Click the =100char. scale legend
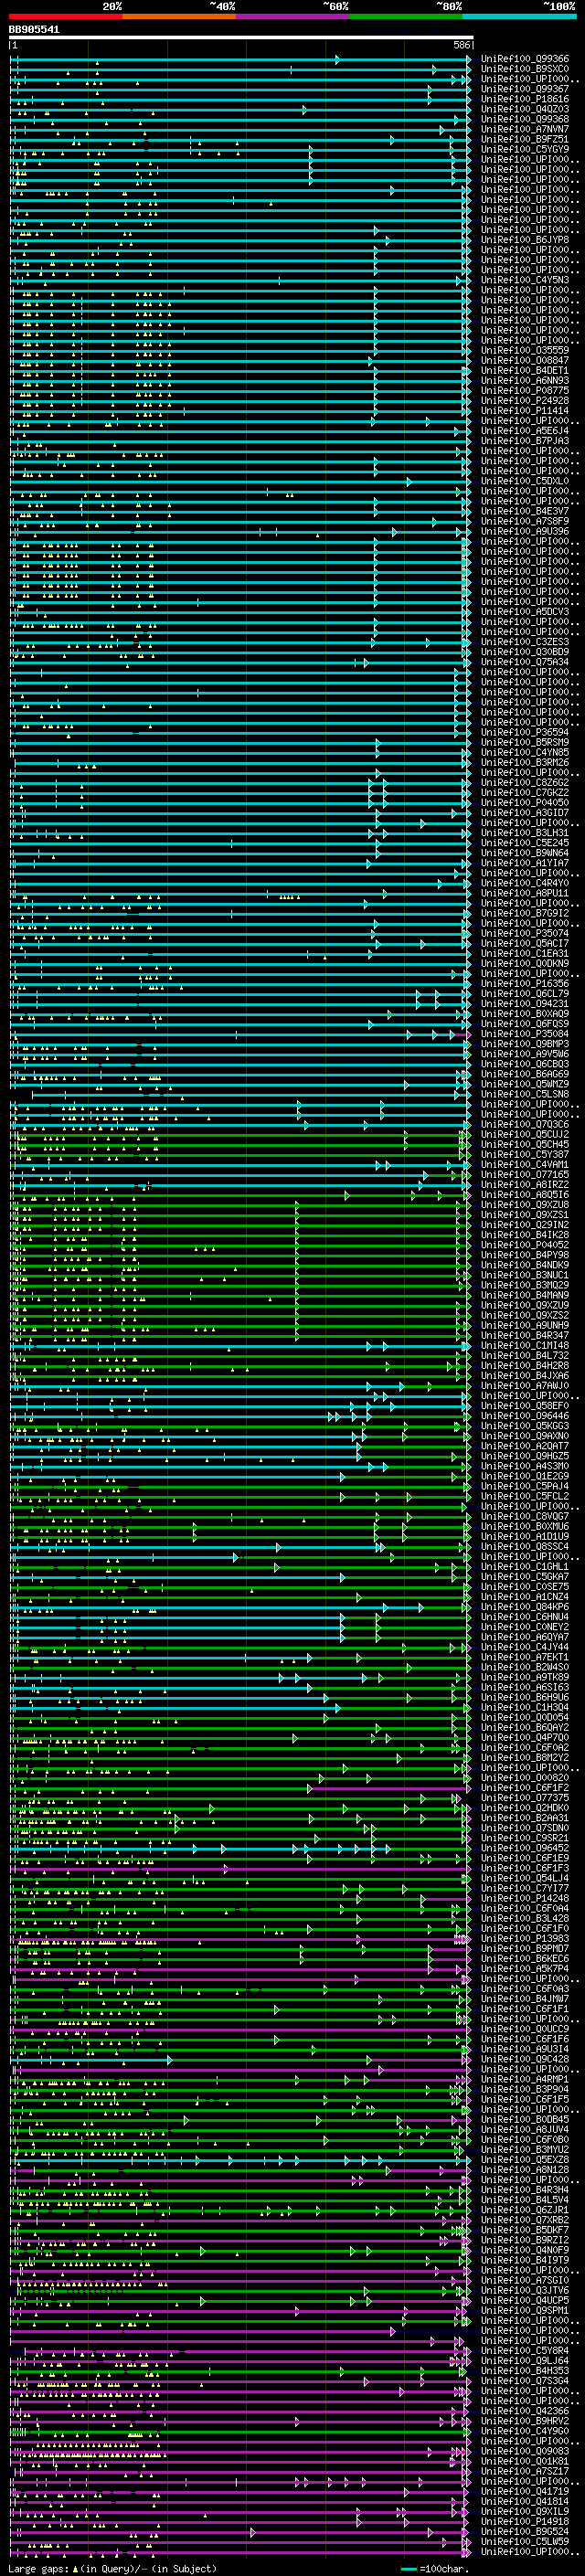The width and height of the screenshot is (585, 2576). [x=434, y=2568]
